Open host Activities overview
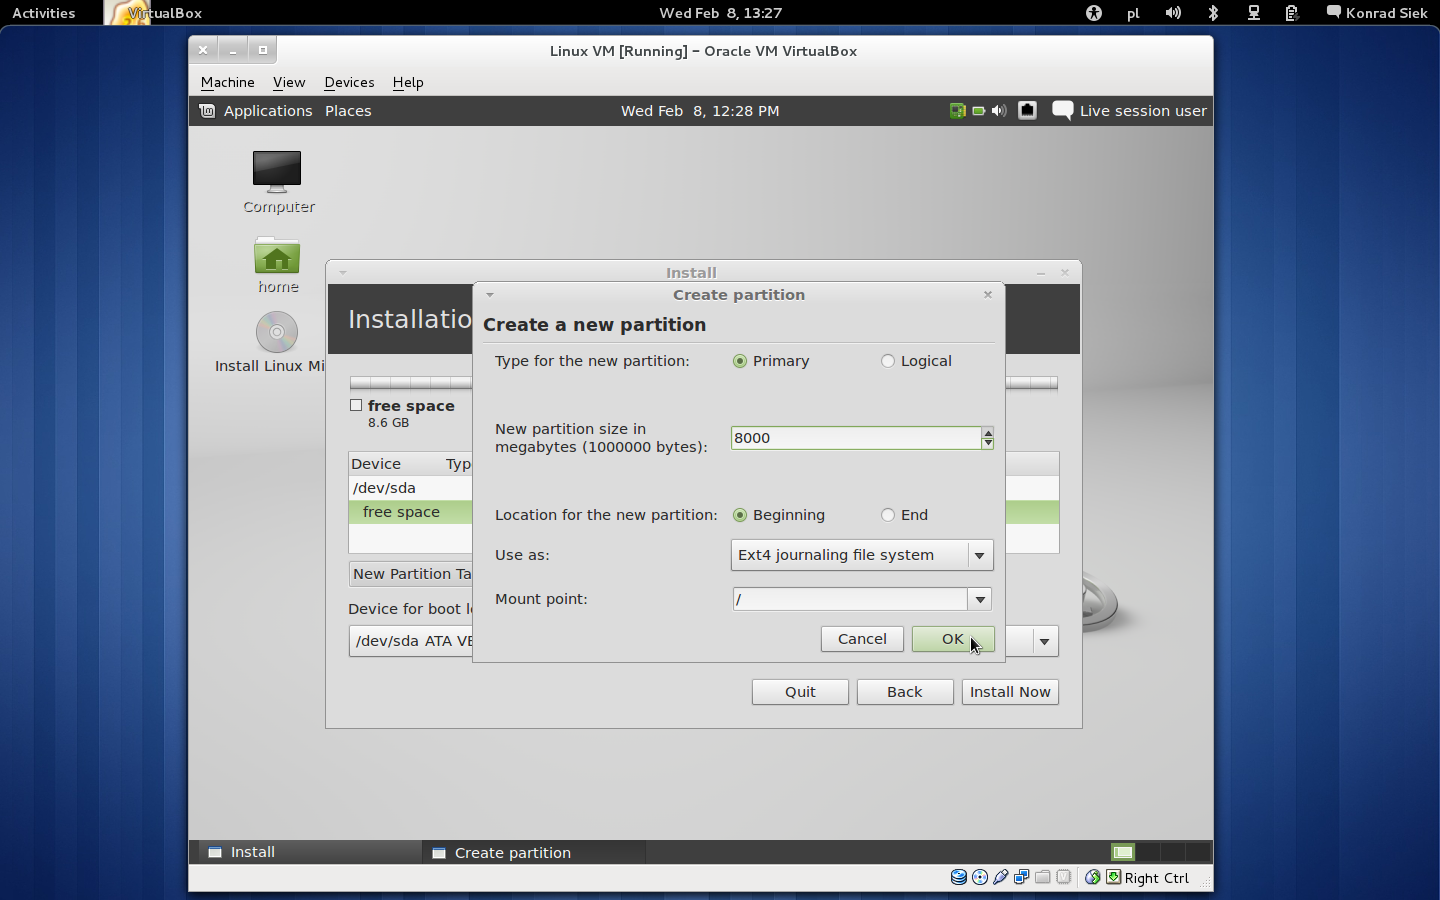 click(44, 13)
